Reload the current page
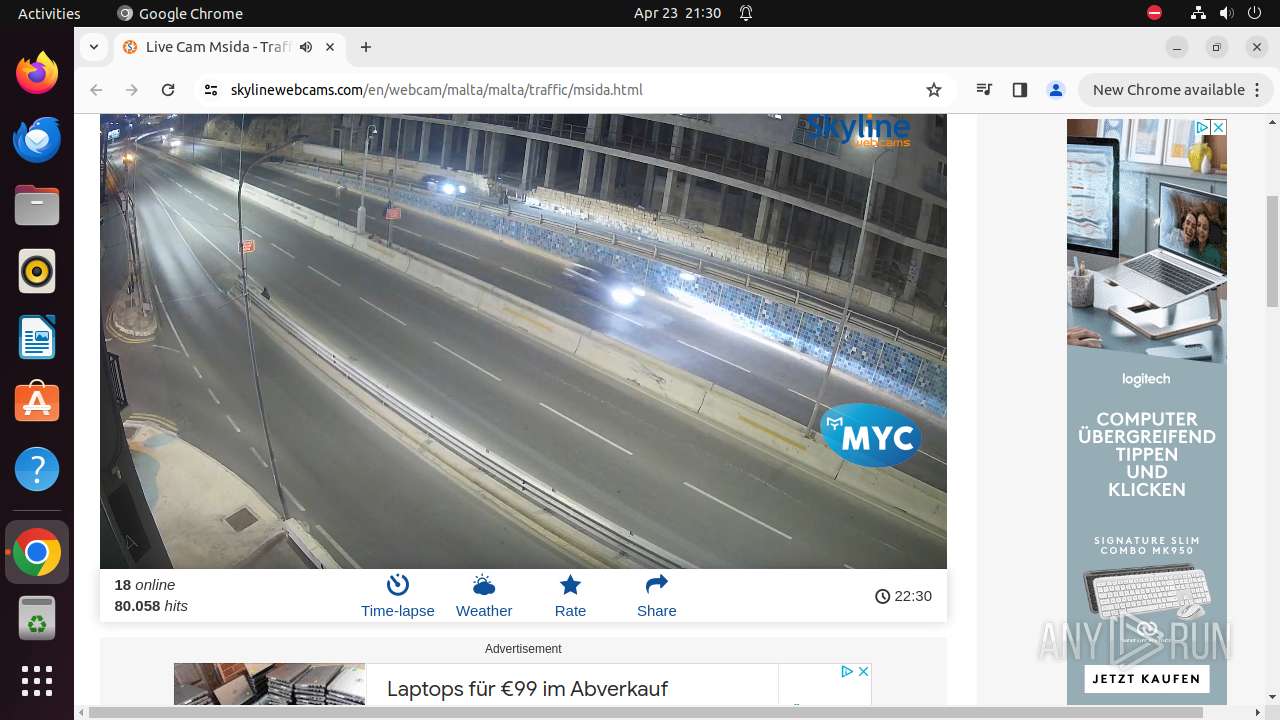Viewport: 1280px width, 720px height. pos(168,90)
